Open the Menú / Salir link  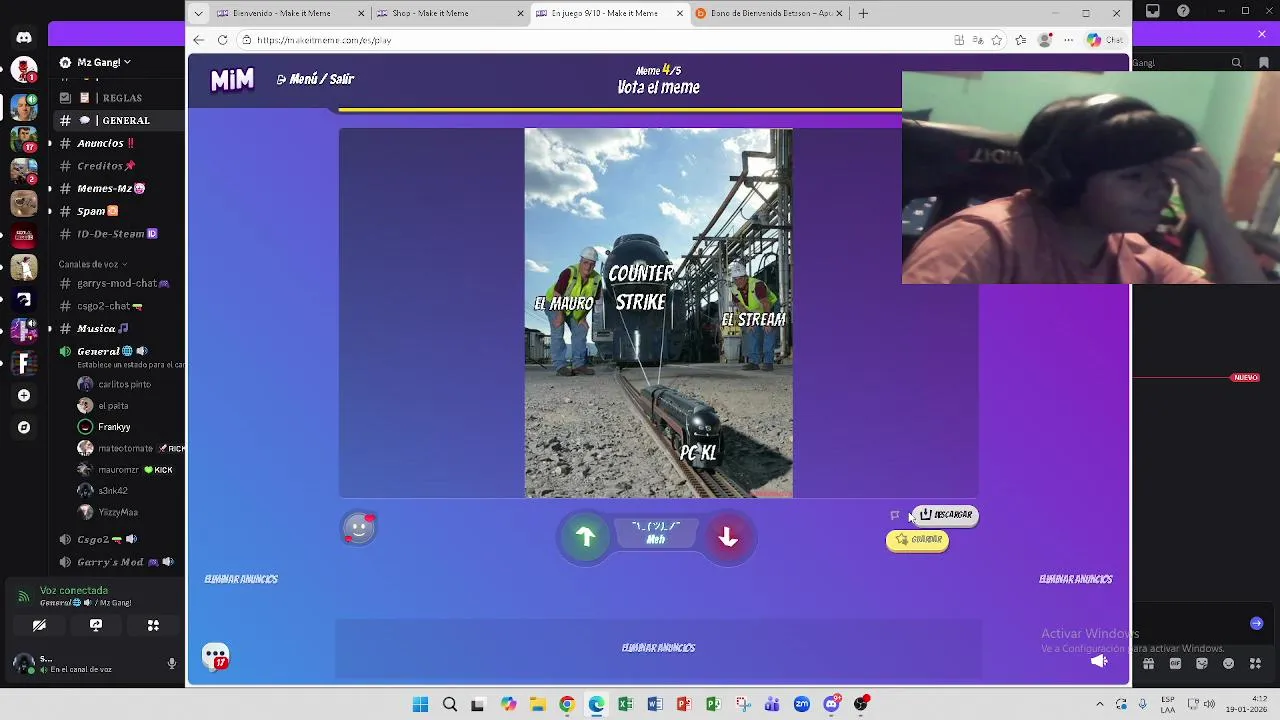pyautogui.click(x=315, y=79)
